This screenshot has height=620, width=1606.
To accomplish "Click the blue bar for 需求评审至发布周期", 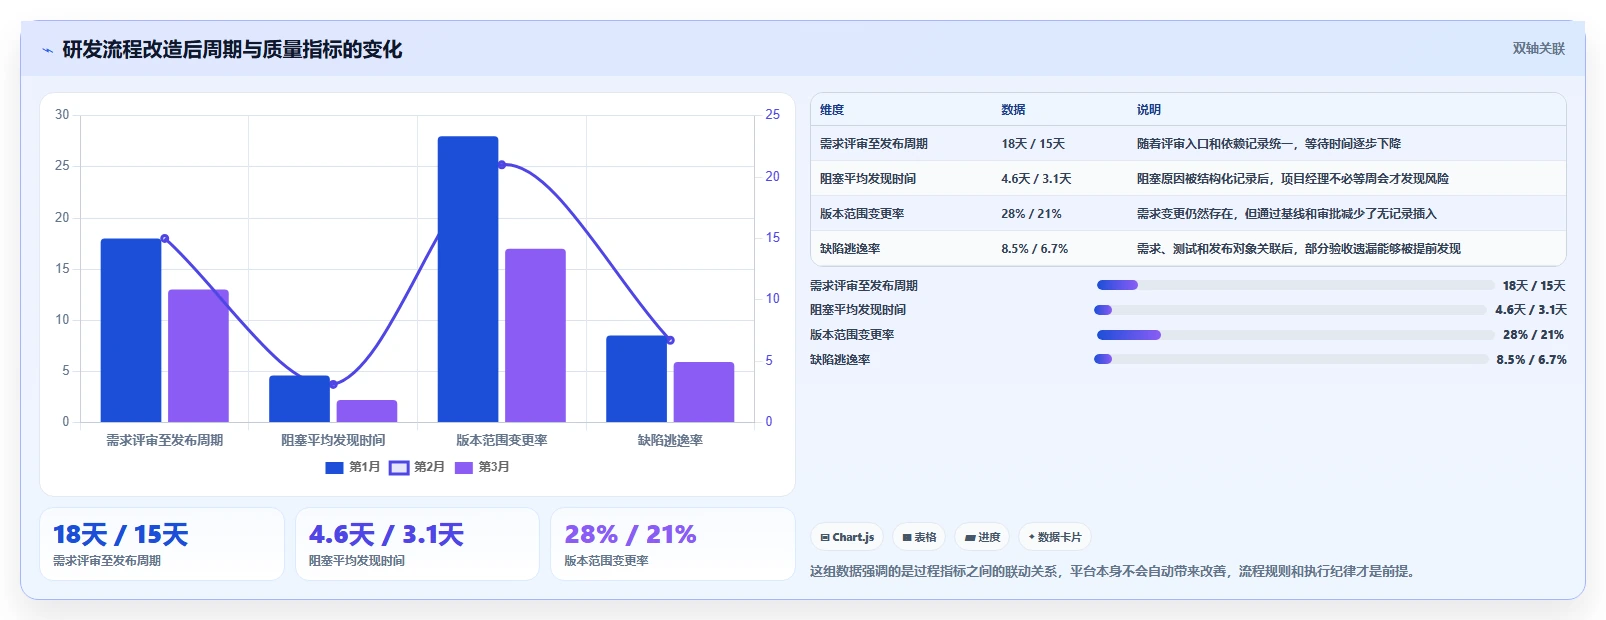I will 131,330.
